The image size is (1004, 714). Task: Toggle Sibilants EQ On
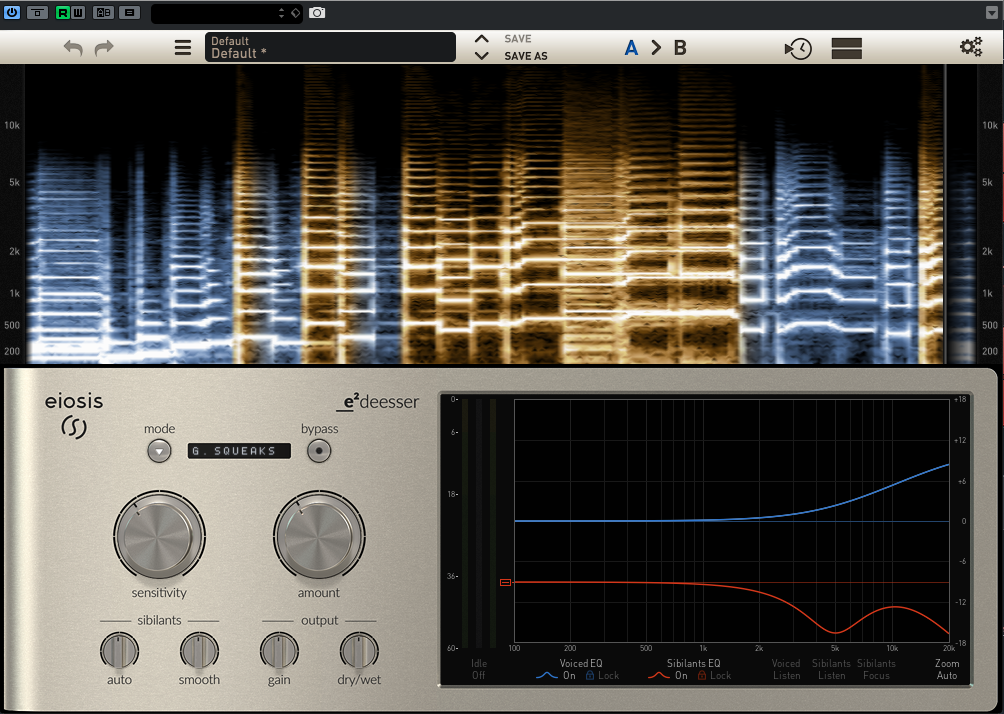click(681, 676)
